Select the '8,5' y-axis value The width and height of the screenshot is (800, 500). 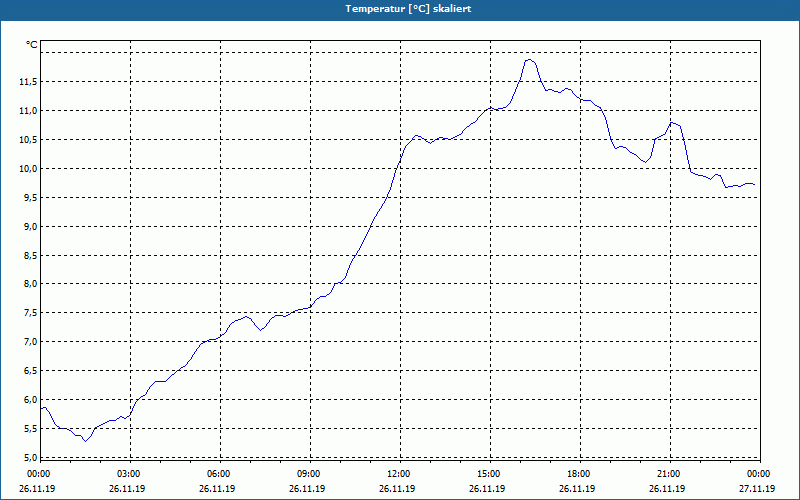tap(30, 255)
